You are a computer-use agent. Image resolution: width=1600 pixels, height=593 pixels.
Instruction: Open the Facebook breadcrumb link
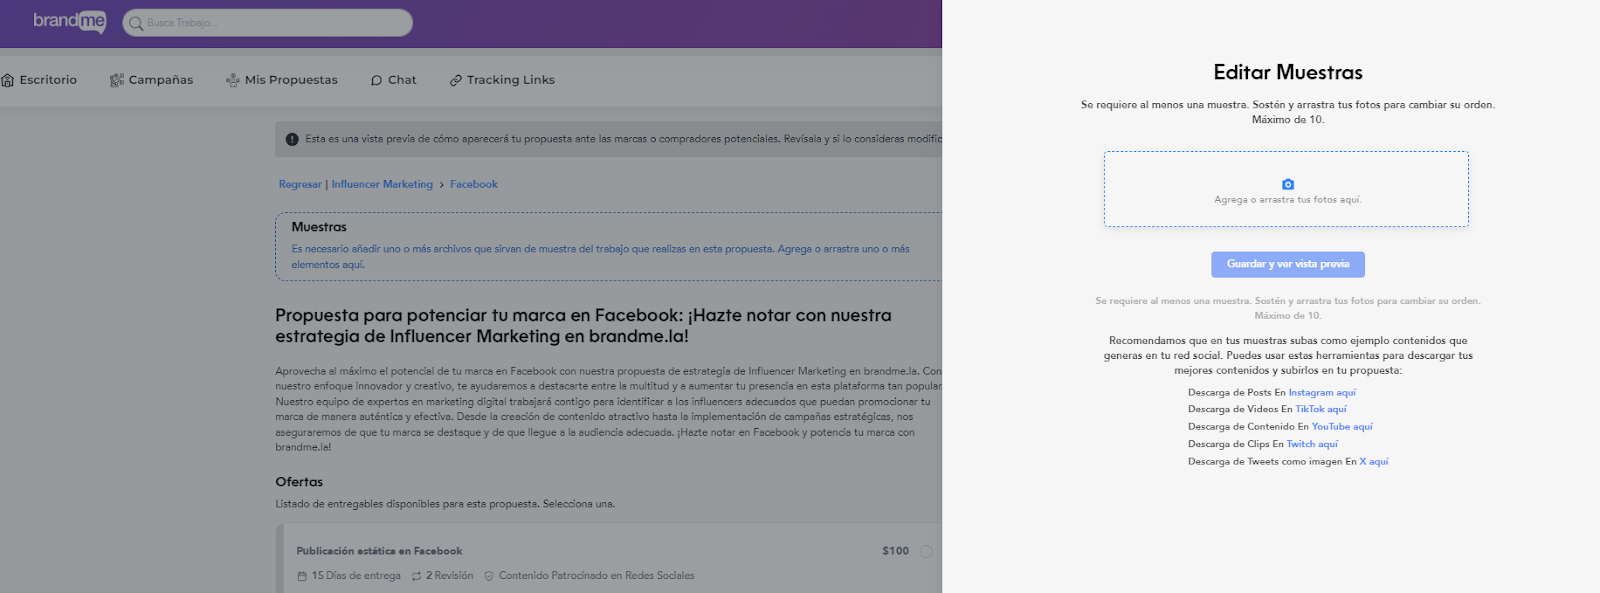tap(474, 184)
